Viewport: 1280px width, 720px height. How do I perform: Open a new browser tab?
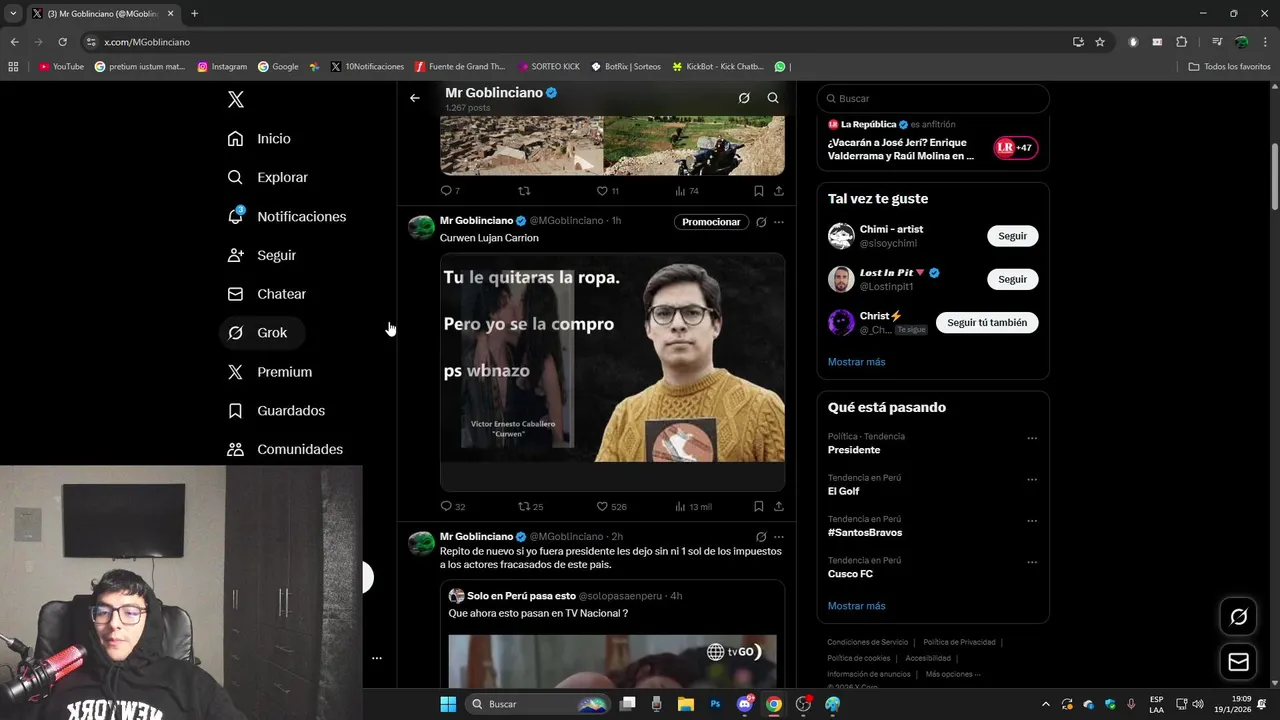(x=194, y=14)
